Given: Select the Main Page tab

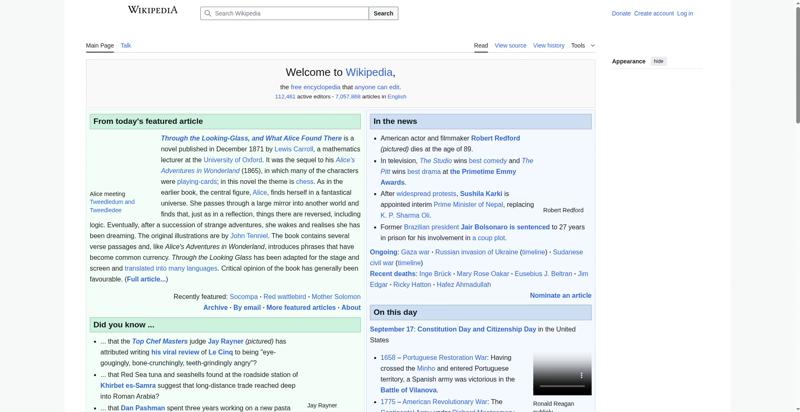Looking at the screenshot, I should [99, 45].
